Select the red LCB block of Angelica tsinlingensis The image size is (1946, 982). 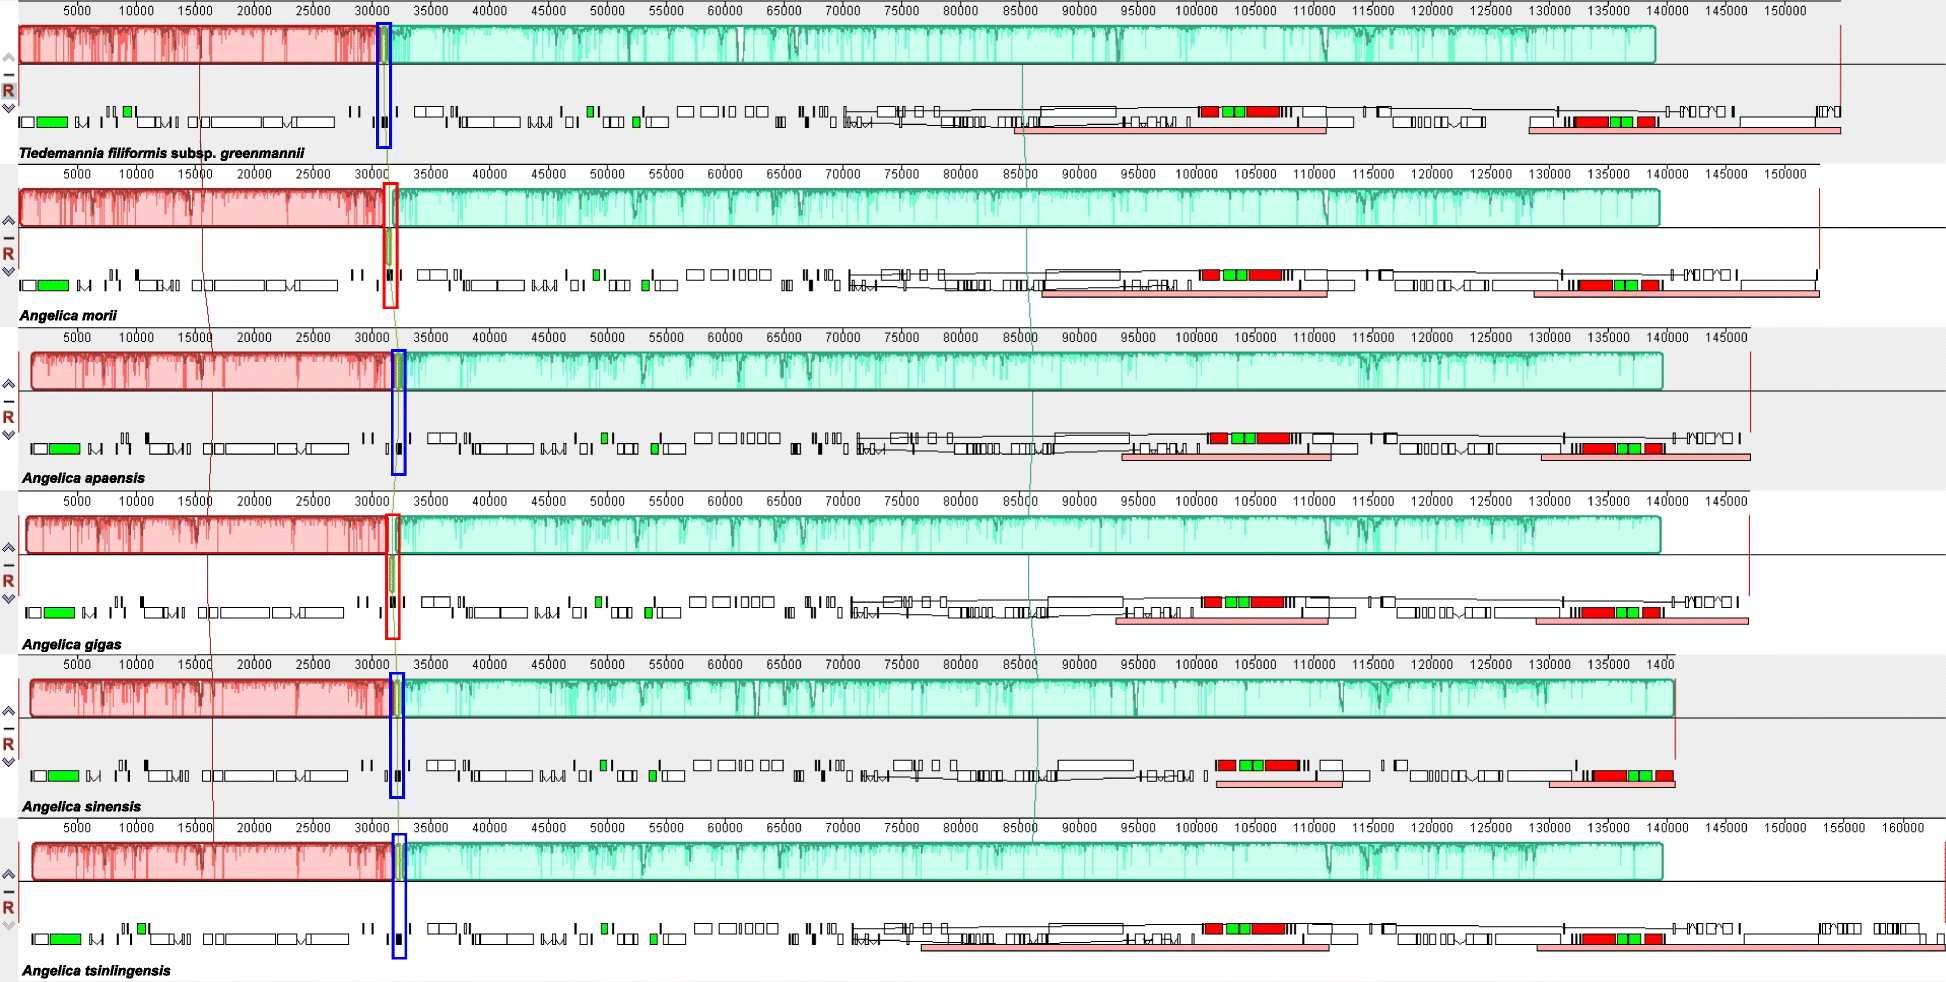pos(212,861)
